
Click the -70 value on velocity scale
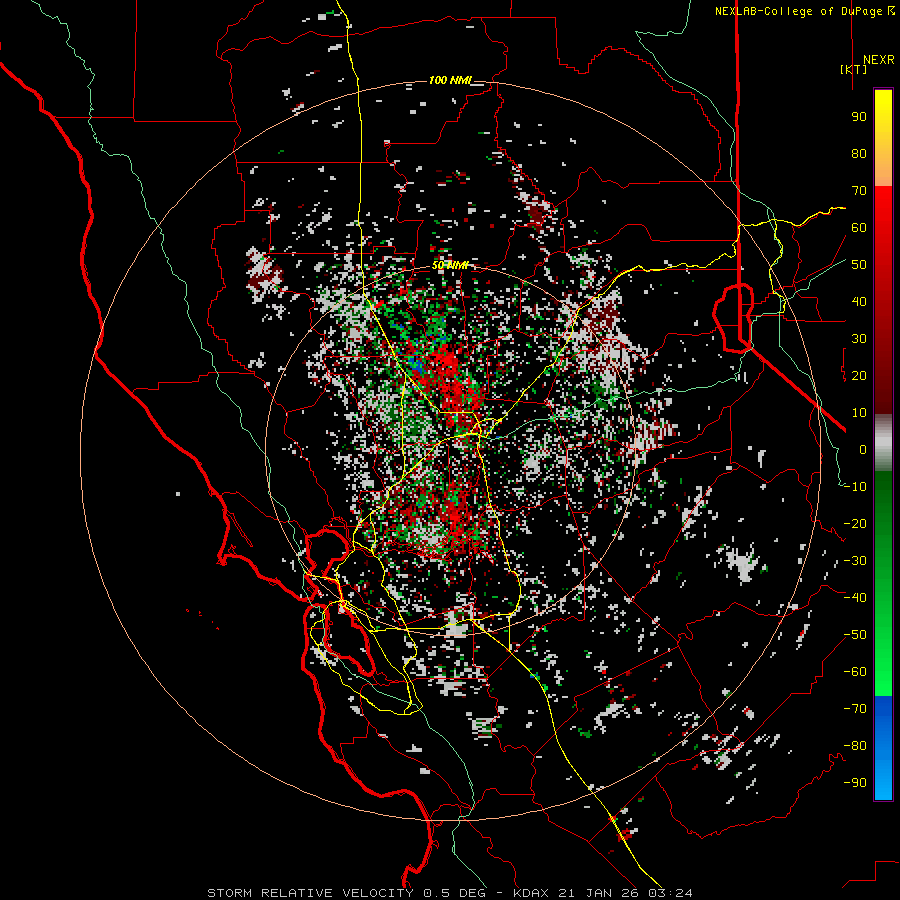(855, 709)
